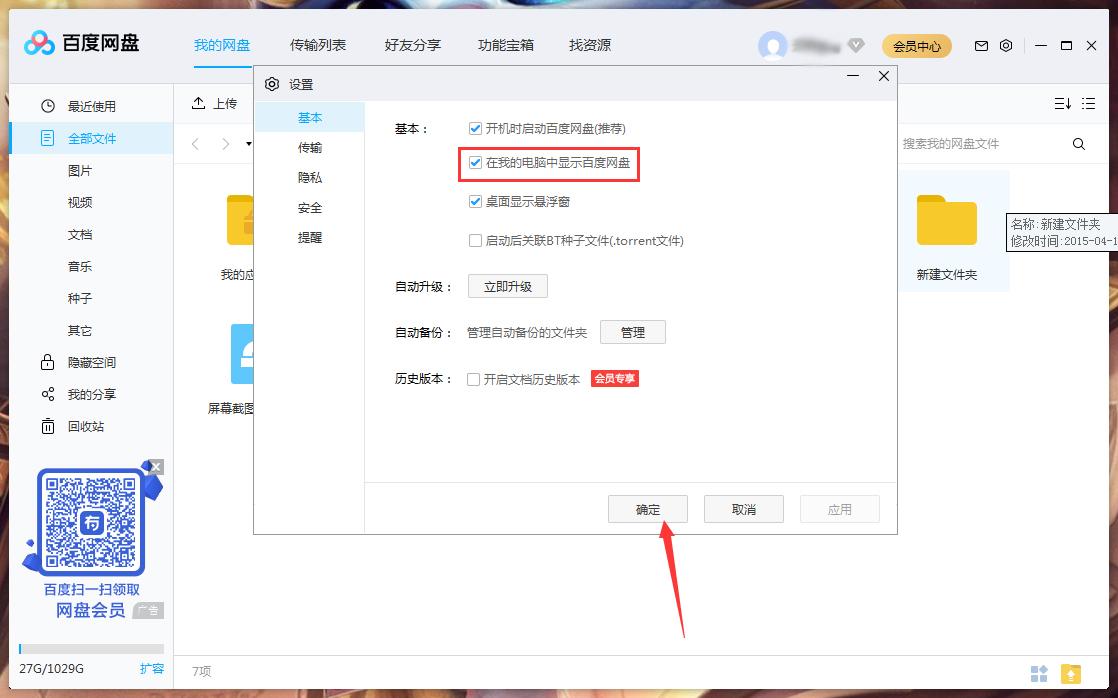This screenshot has height=698, width=1118.
Task: Switch to the 传输 settings tab
Action: coord(310,147)
